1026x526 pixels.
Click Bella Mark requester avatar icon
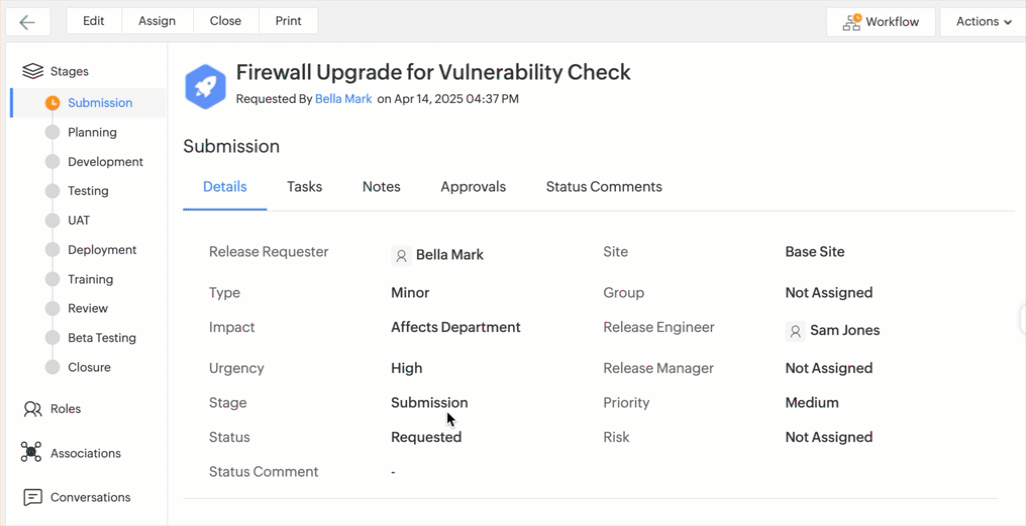401,256
